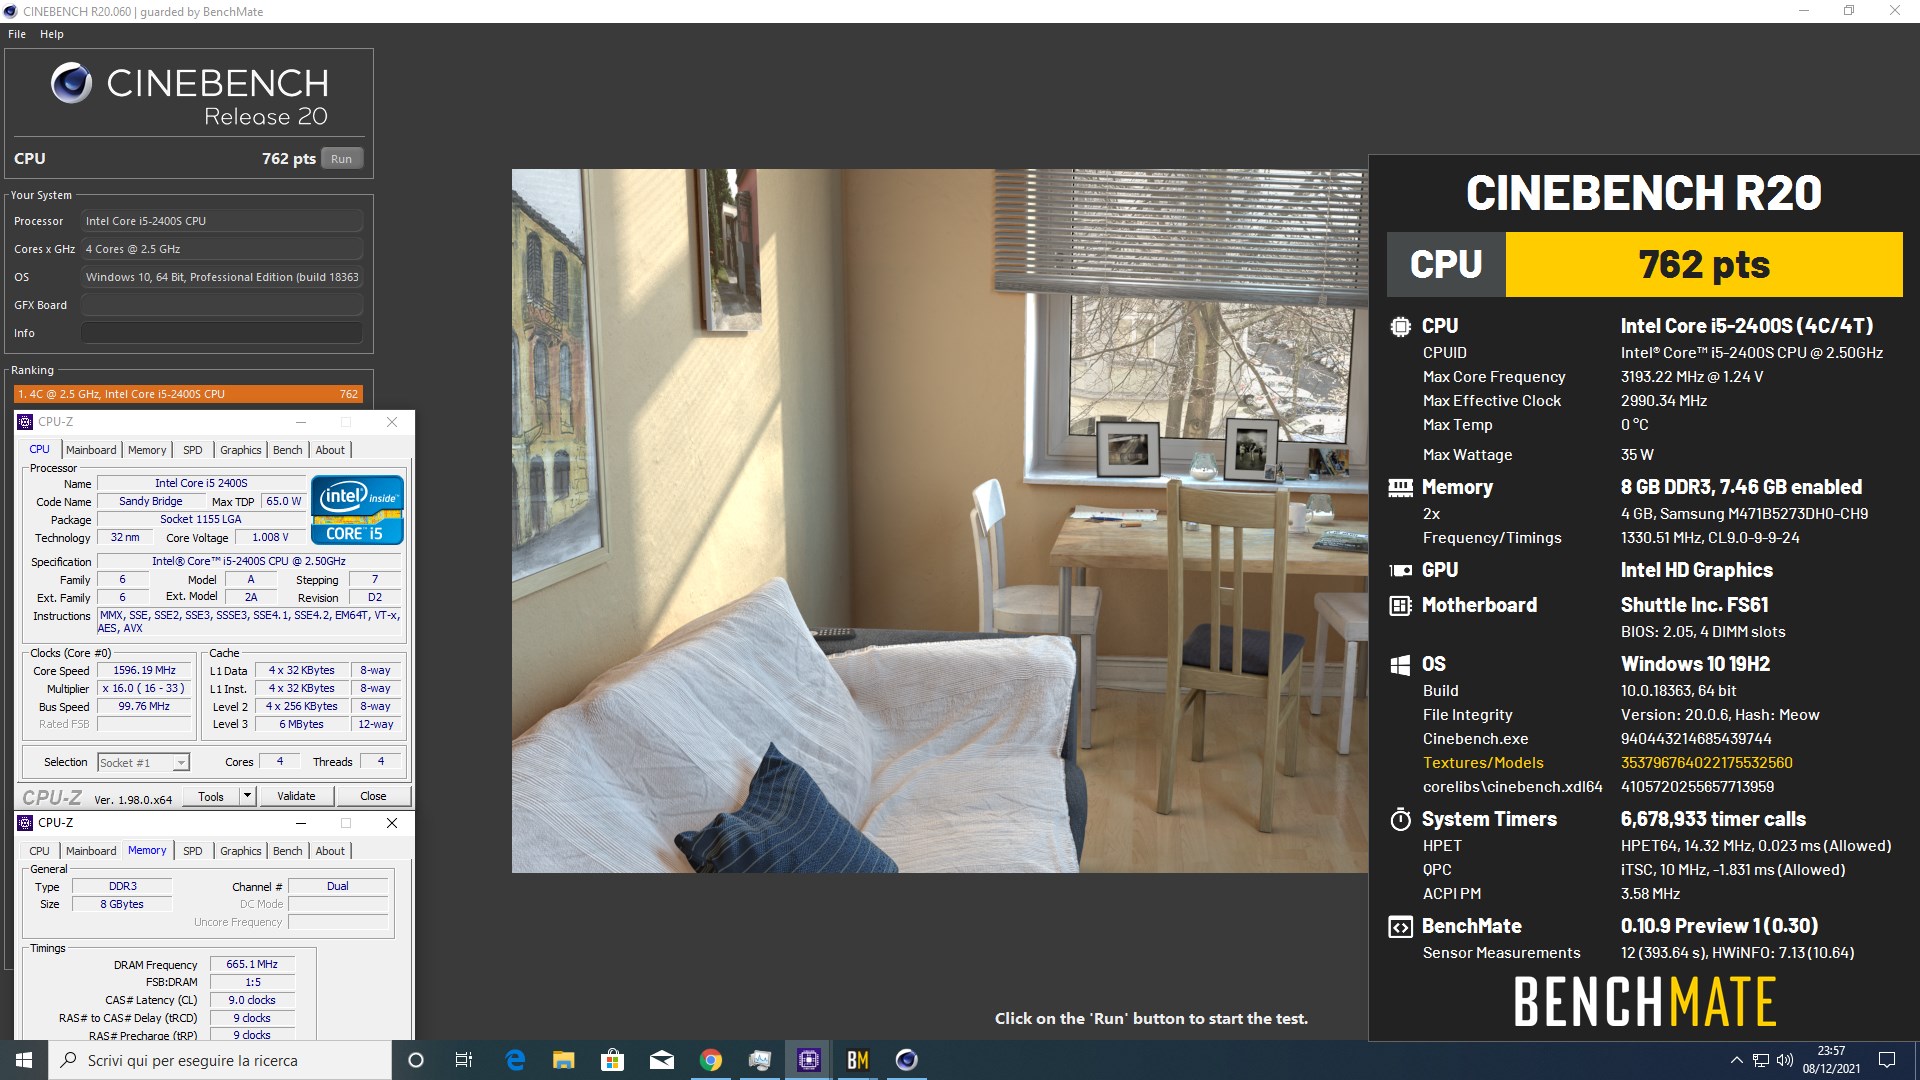Open the Socket #1 selection dropdown
This screenshot has height=1080, width=1920.
144,763
